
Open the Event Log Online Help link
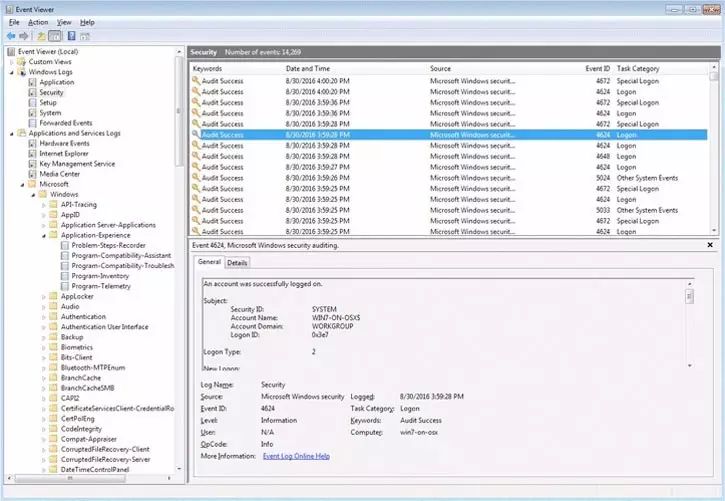pos(296,456)
